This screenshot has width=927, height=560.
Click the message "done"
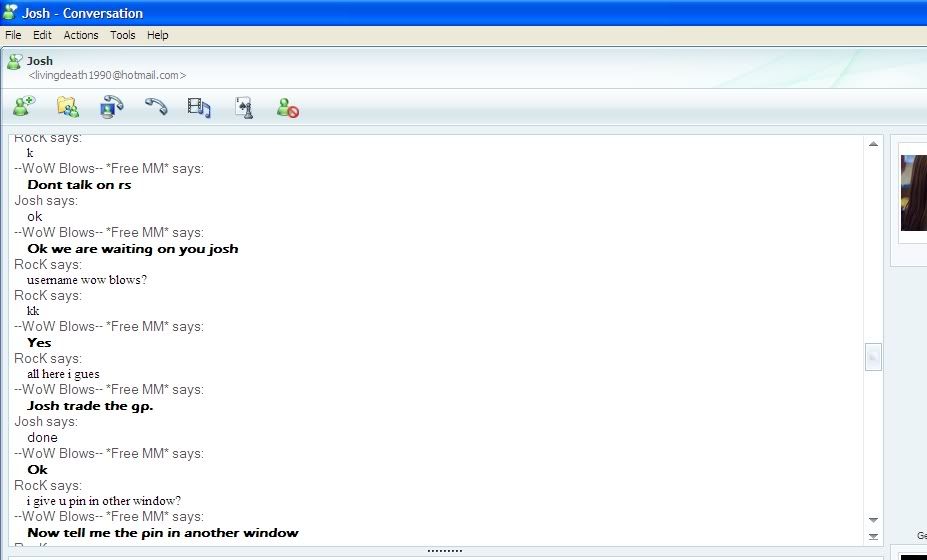point(43,438)
